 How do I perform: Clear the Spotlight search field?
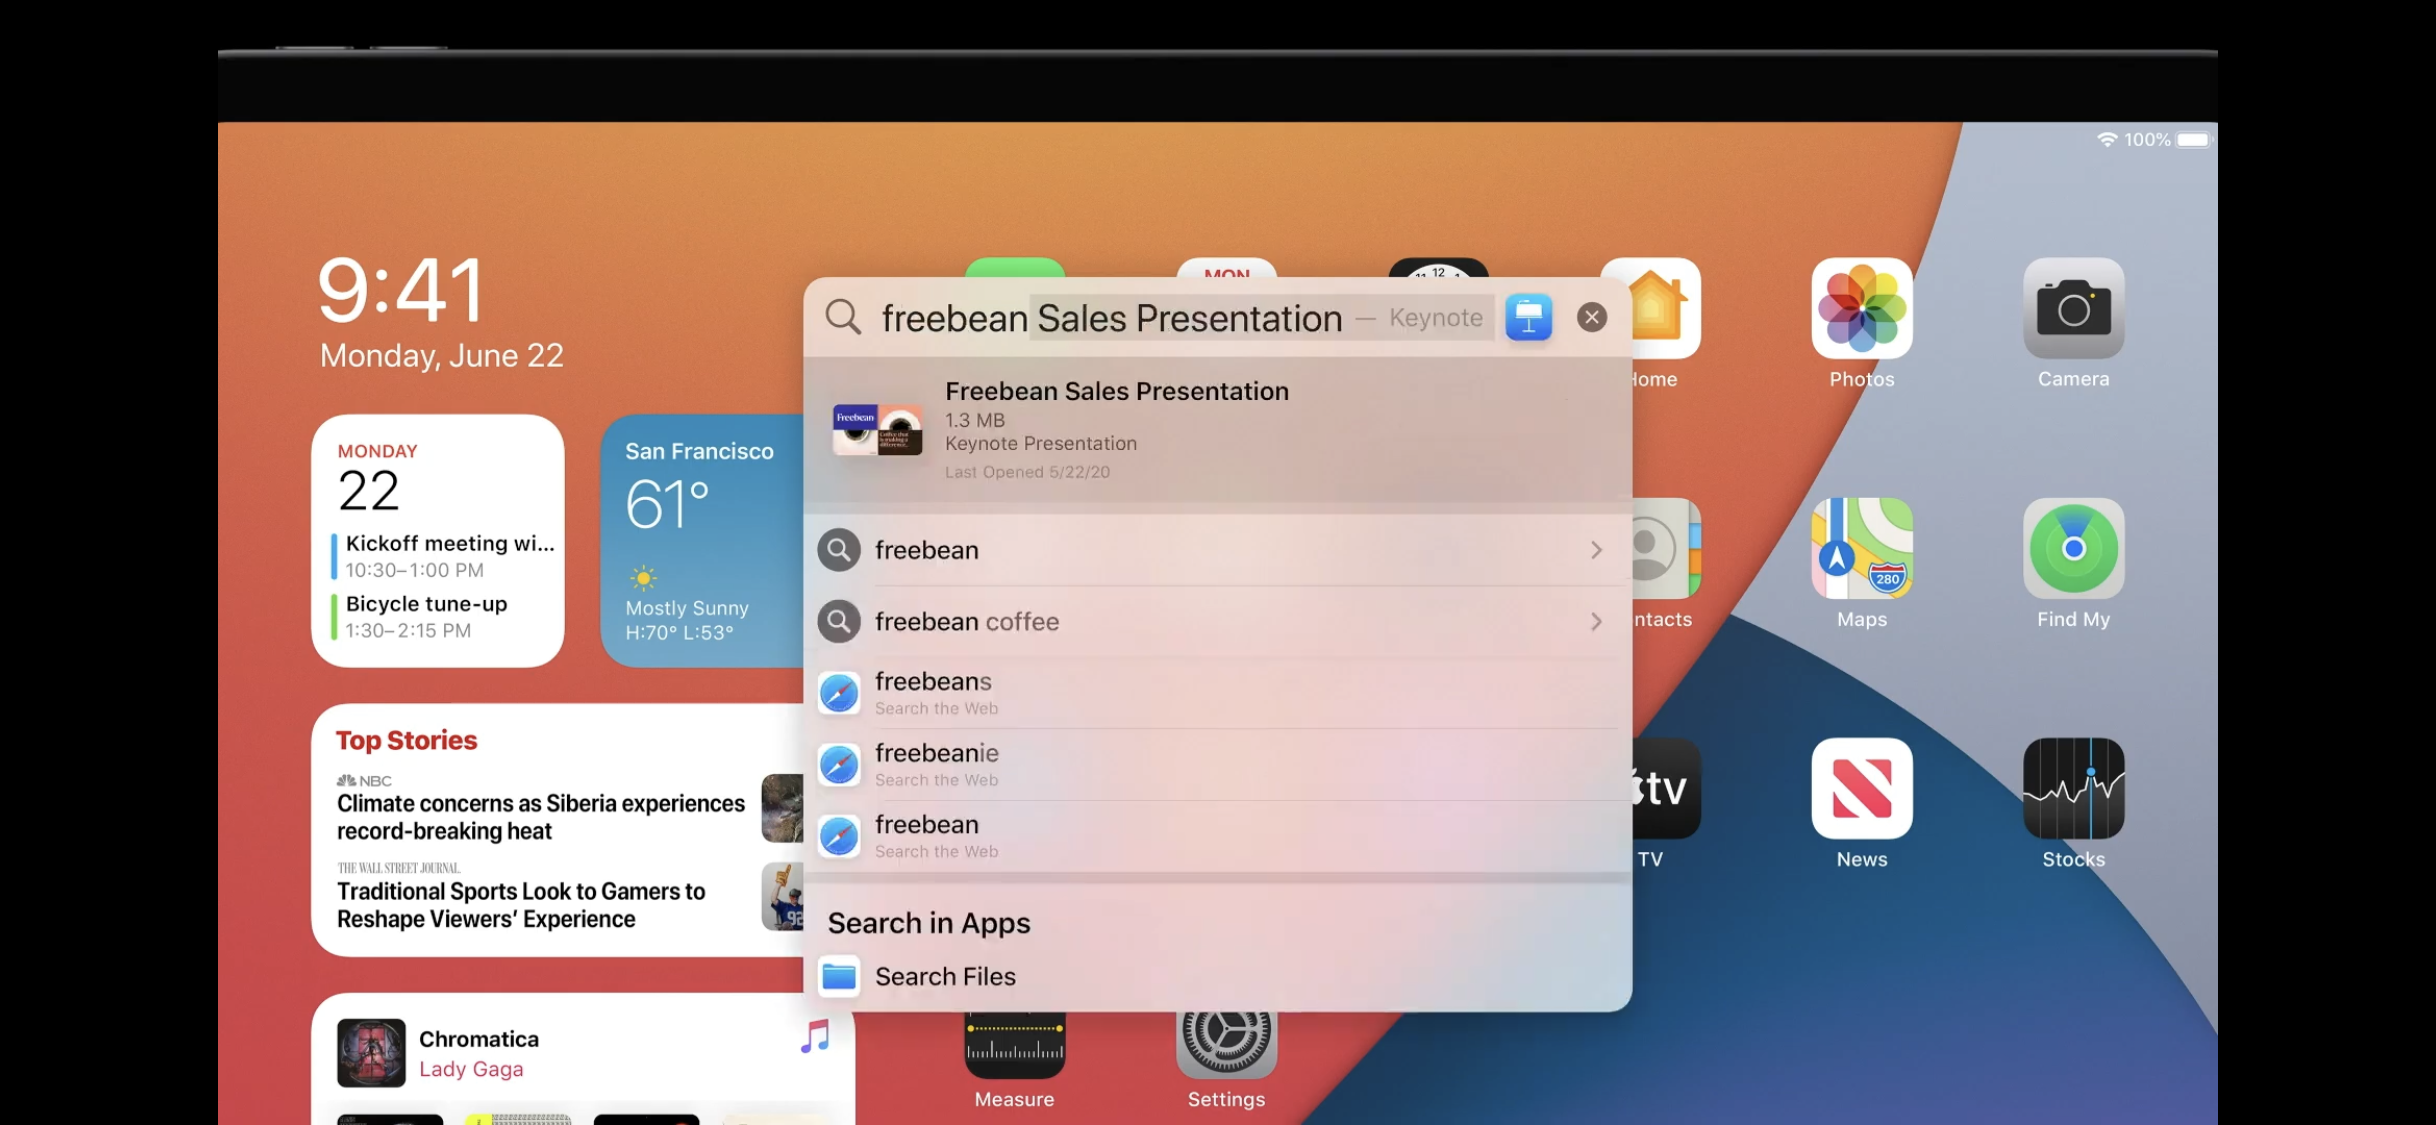tap(1591, 318)
